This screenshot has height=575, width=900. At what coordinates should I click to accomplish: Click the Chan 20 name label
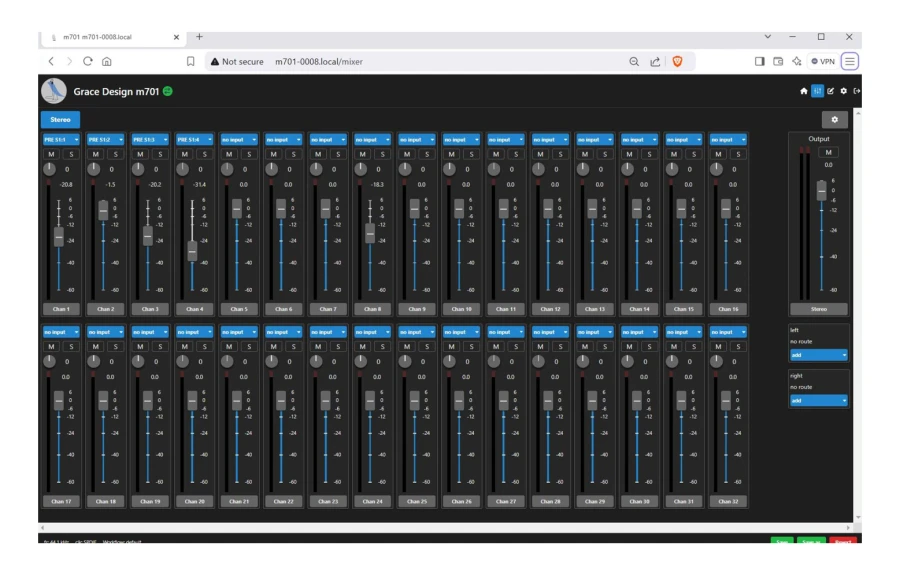tap(195, 501)
